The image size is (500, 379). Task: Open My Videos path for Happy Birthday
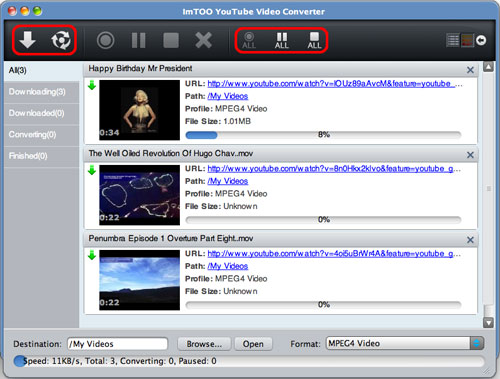click(228, 96)
